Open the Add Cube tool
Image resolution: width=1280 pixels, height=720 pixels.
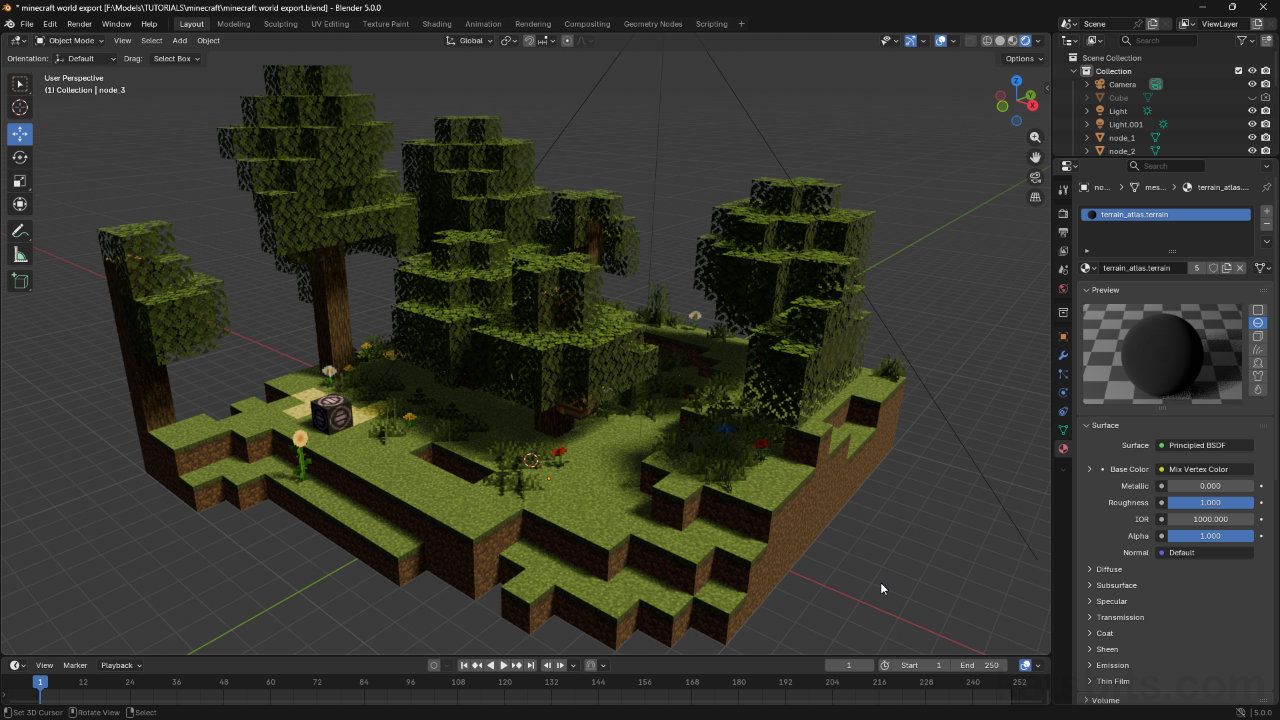pyautogui.click(x=20, y=281)
